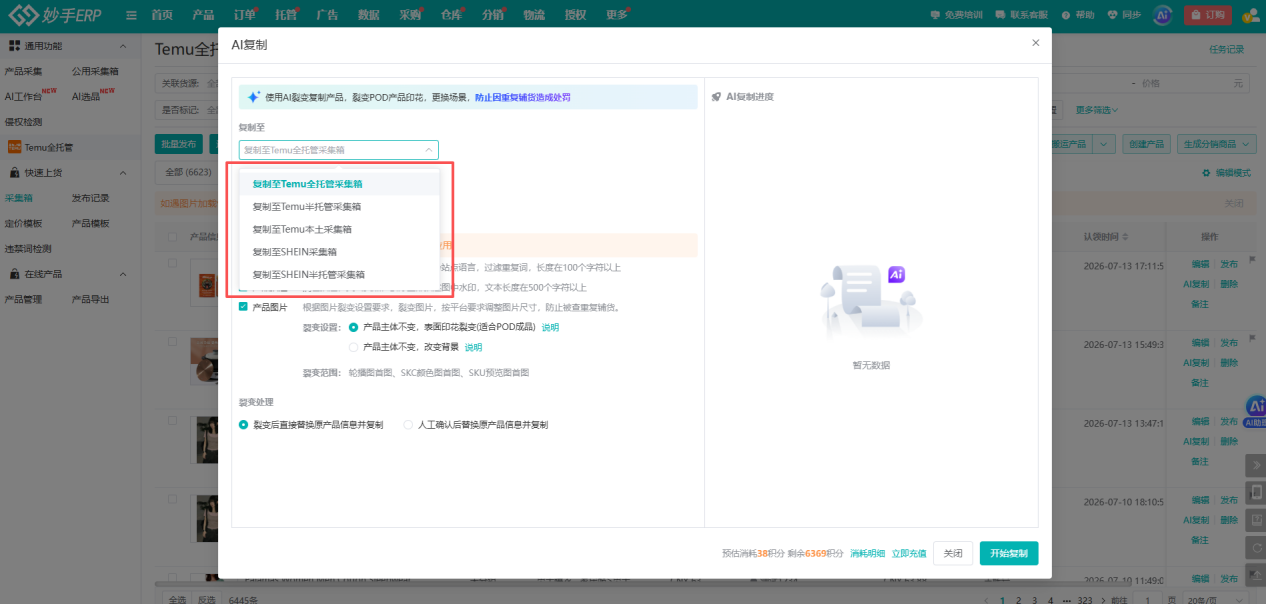Open the 生成分销商品 dropdown button
Viewport: 1266px width, 604px height.
(x=1216, y=144)
